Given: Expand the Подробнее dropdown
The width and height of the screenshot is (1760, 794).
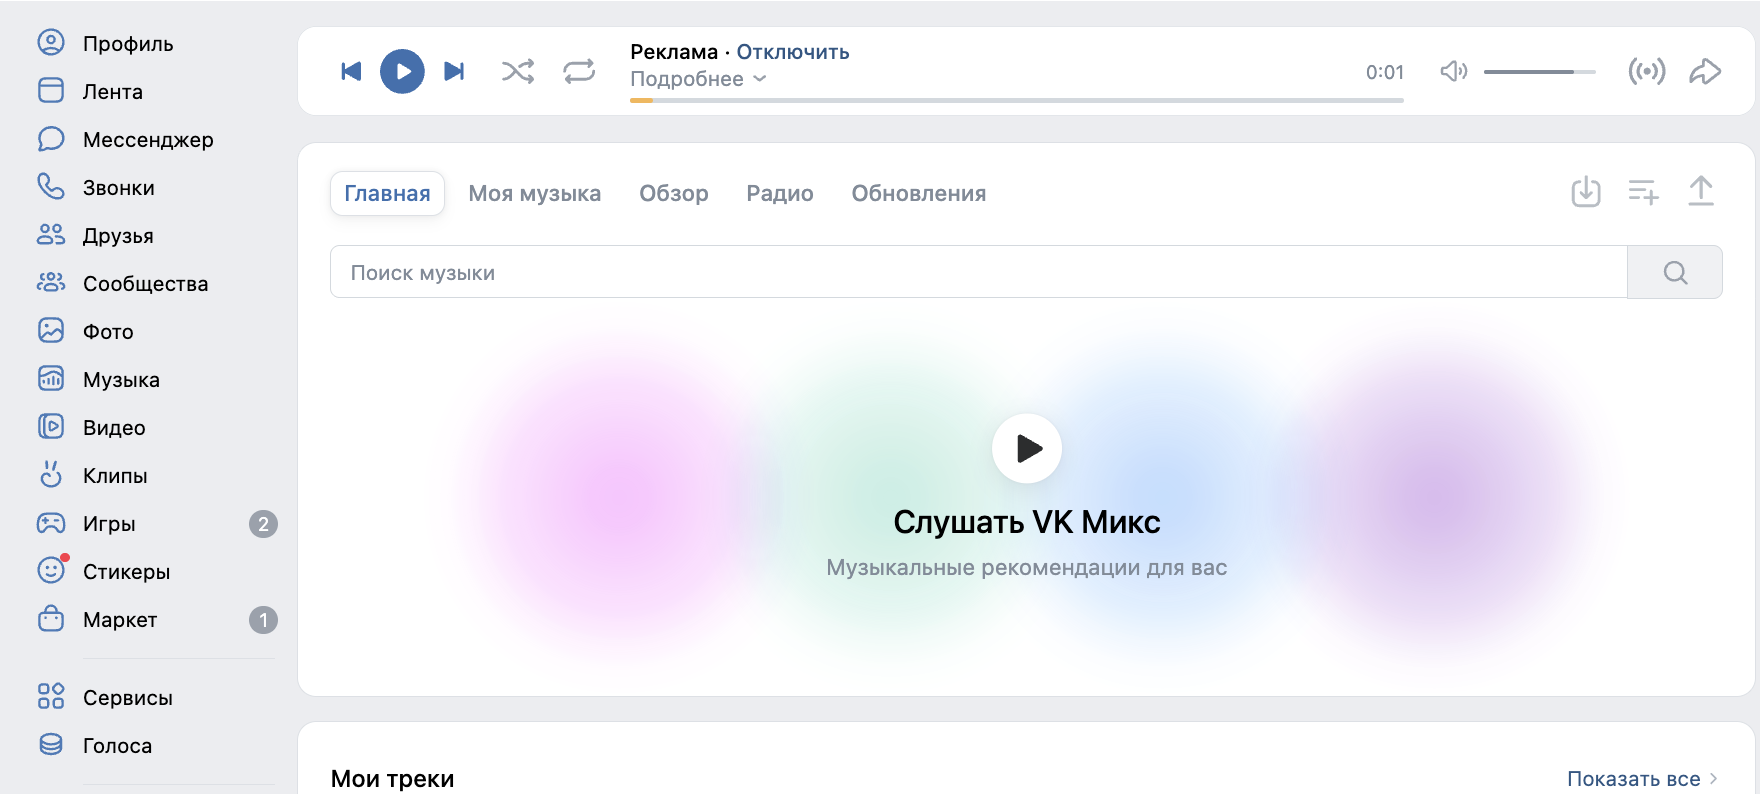Looking at the screenshot, I should (698, 79).
